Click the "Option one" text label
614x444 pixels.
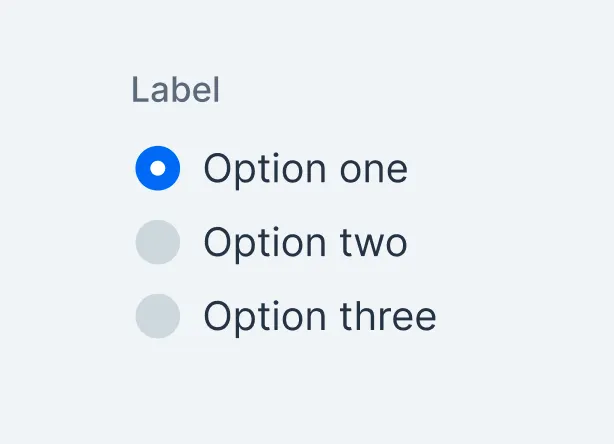coord(305,168)
